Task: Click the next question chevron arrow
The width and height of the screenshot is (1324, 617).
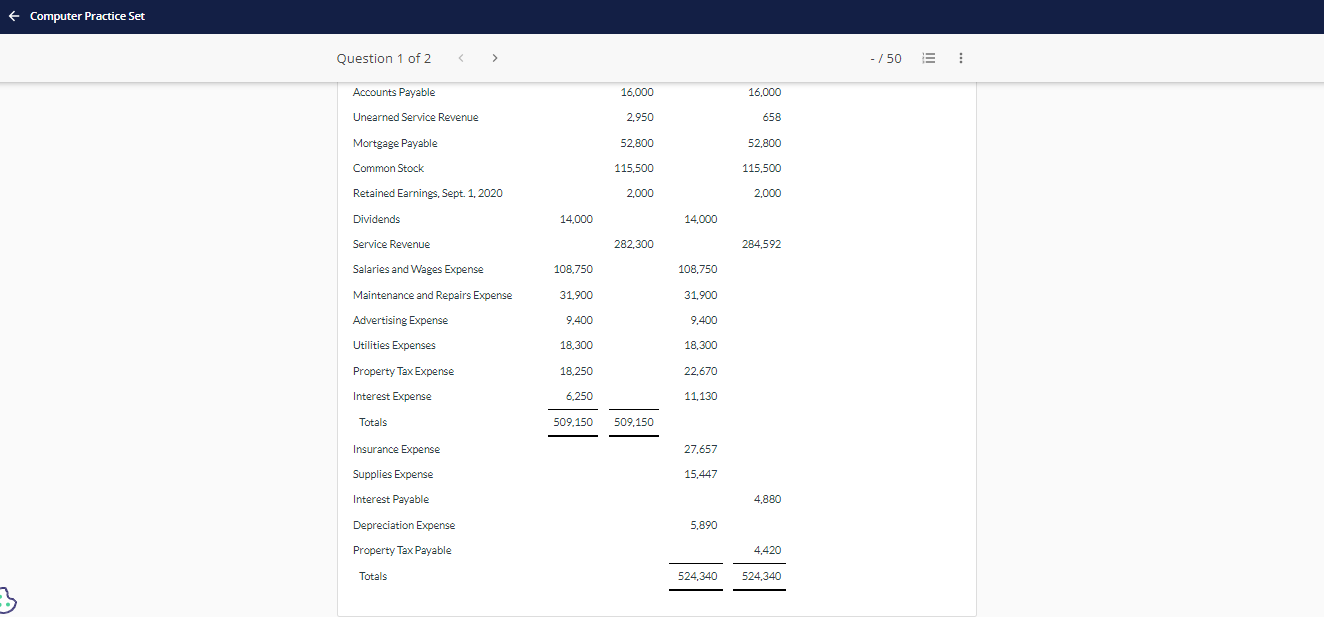Action: click(x=494, y=58)
